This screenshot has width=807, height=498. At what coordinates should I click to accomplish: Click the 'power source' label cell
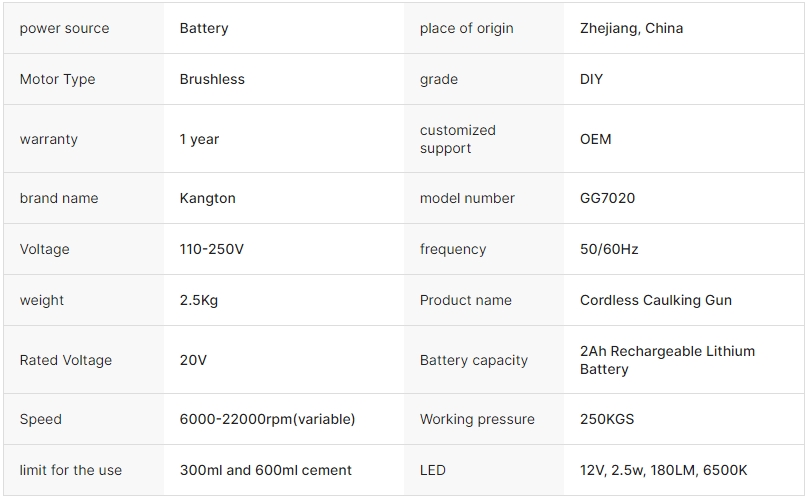click(64, 28)
